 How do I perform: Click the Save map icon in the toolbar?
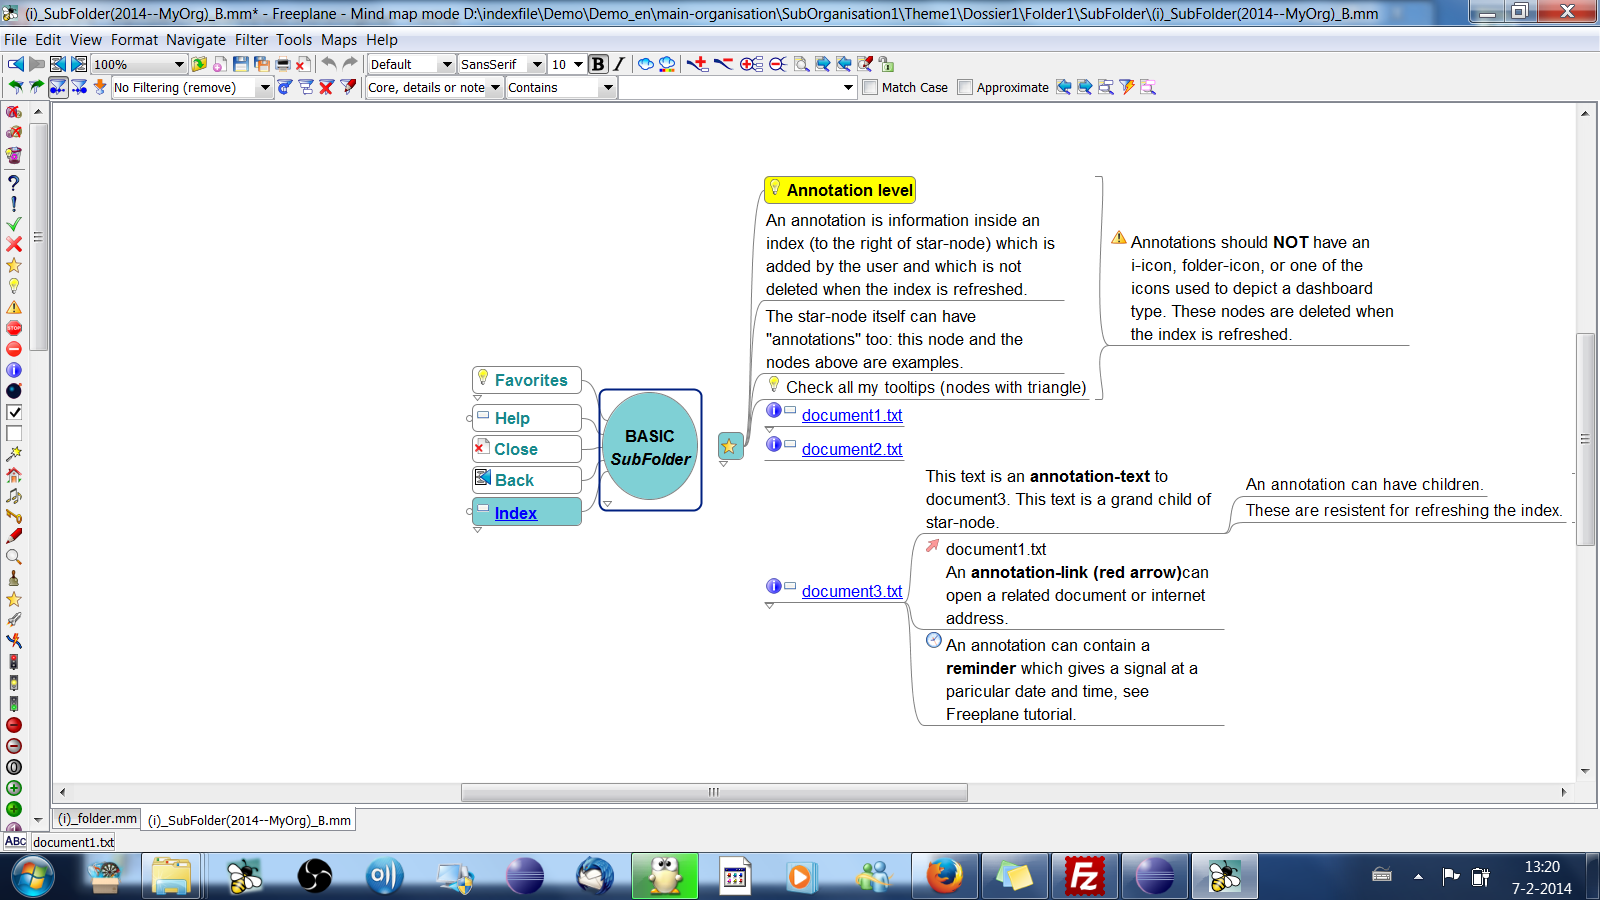click(240, 64)
